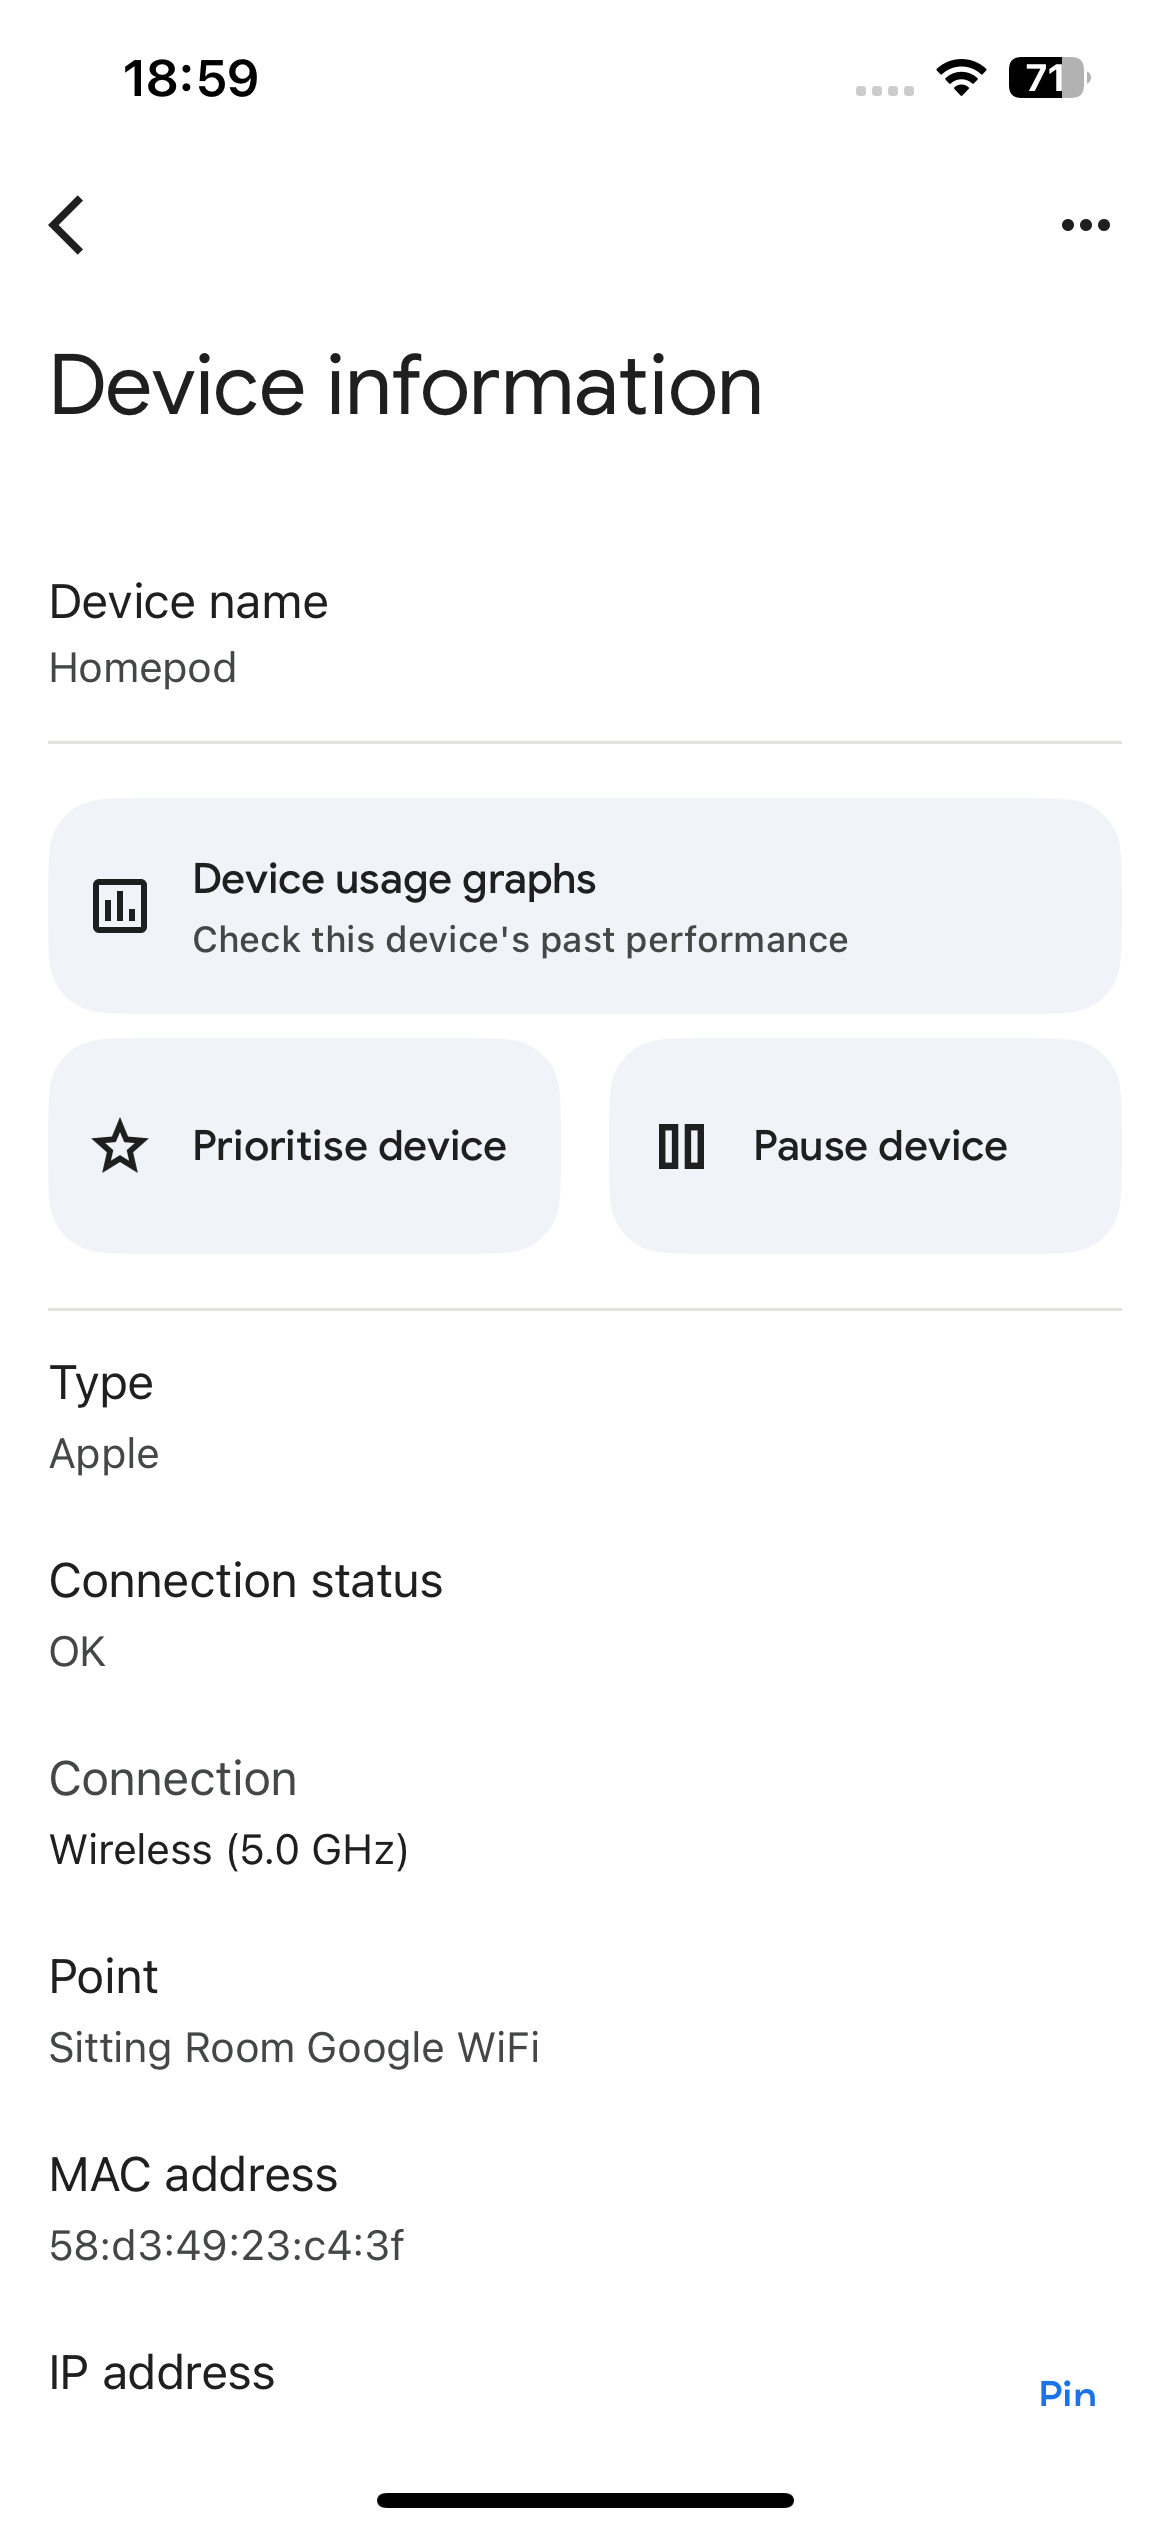
Task: Open Device usage graphs card
Action: tap(584, 906)
